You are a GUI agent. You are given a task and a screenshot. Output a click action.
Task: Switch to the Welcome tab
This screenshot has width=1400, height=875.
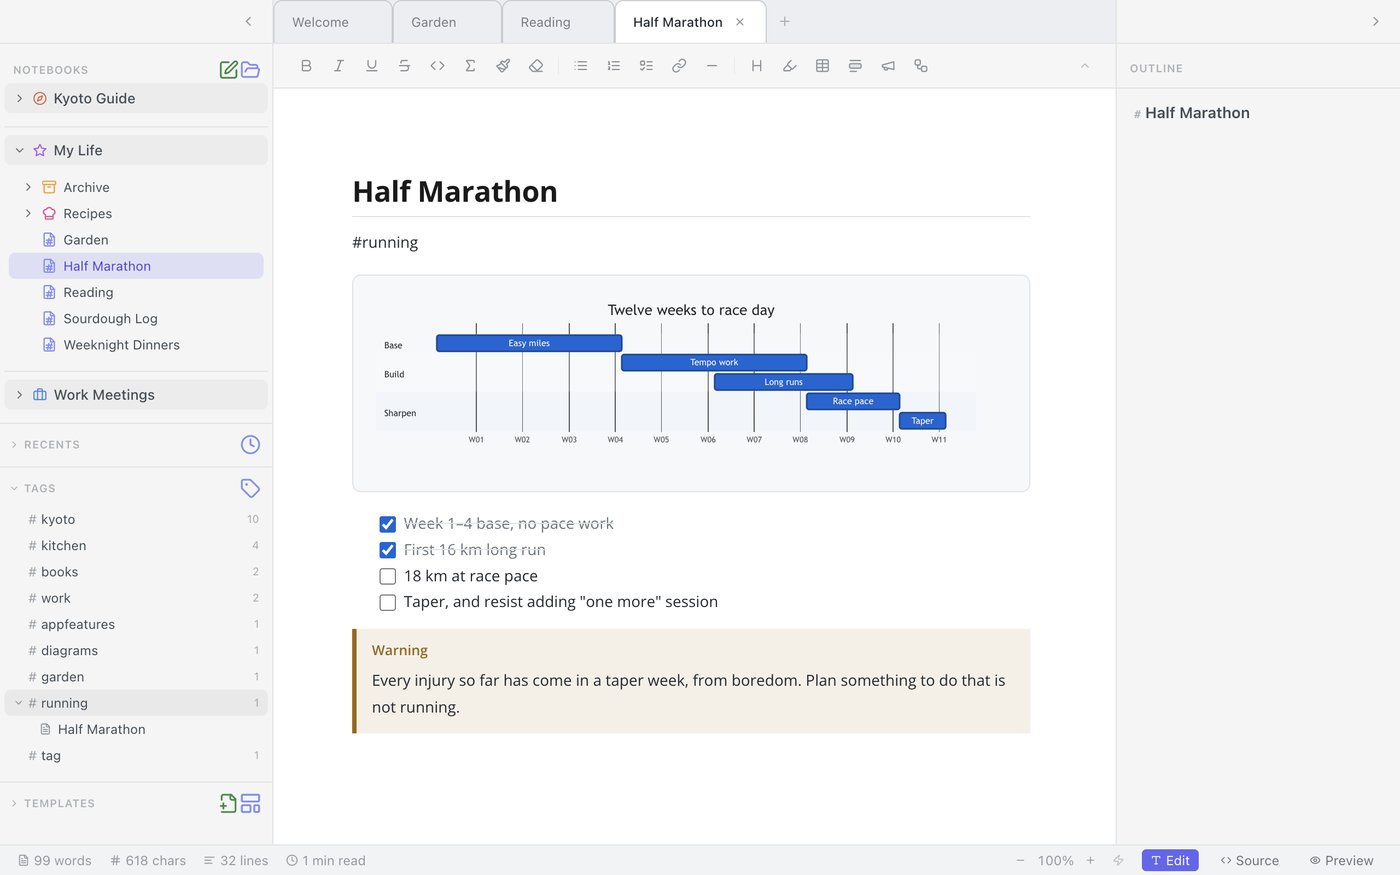[332, 22]
